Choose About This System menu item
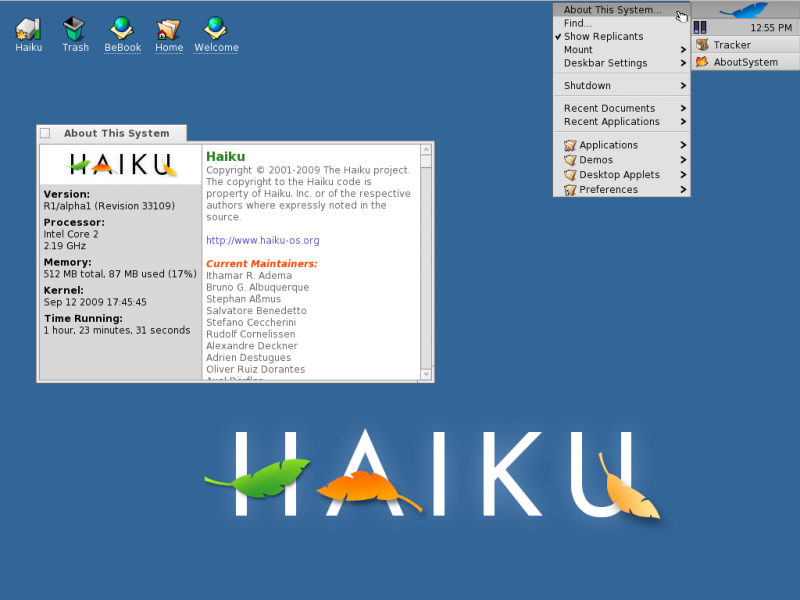800x600 pixels. click(621, 10)
